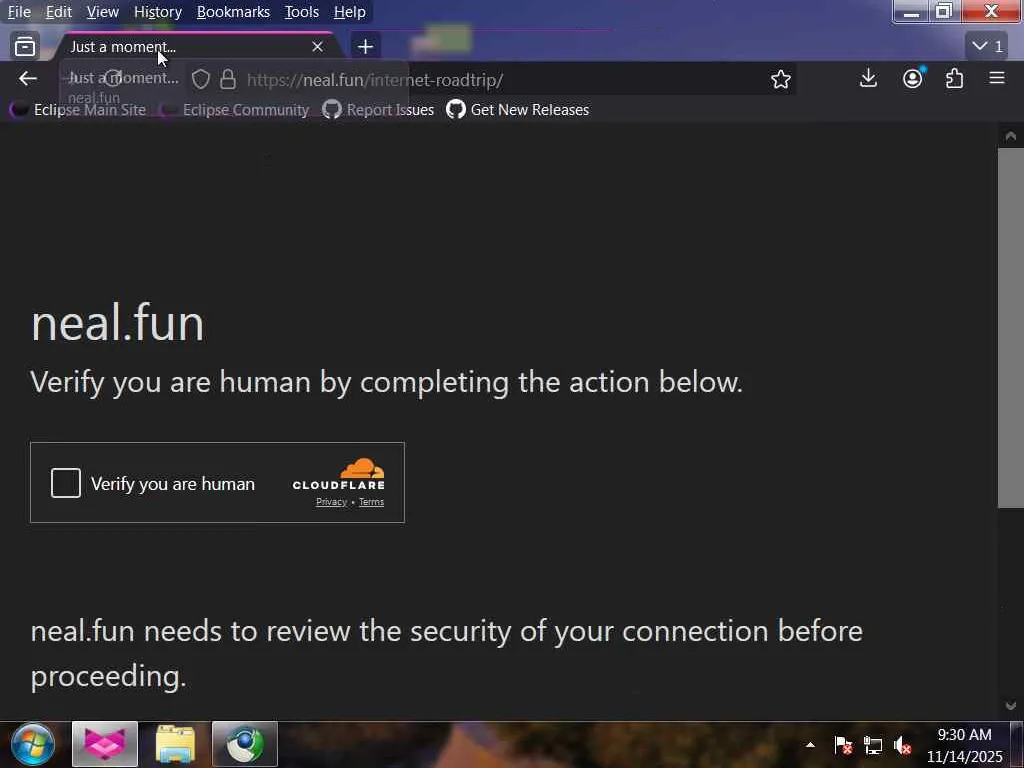The height and width of the screenshot is (768, 1024).
Task: Open a new tab with plus button
Action: pyautogui.click(x=366, y=46)
